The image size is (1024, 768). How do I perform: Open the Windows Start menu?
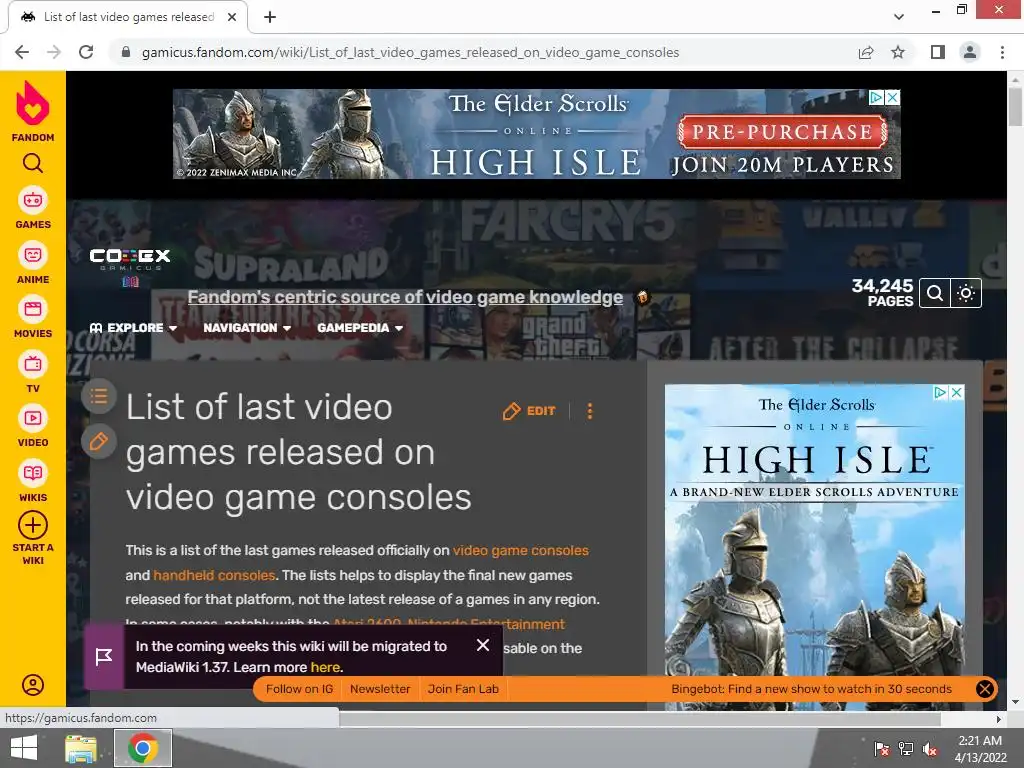pyautogui.click(x=24, y=748)
